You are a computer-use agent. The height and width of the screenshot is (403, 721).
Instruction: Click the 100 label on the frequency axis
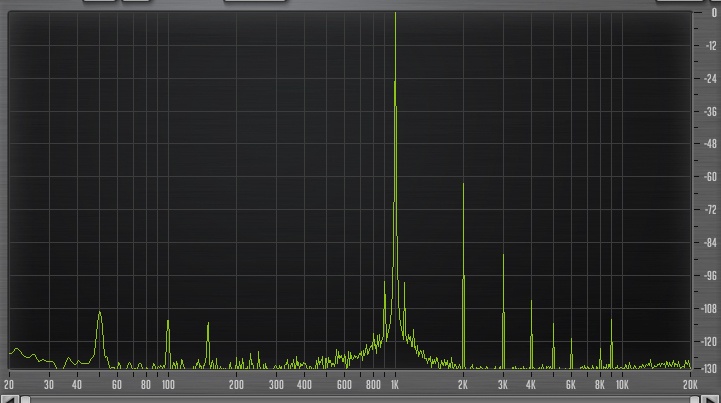[x=168, y=384]
